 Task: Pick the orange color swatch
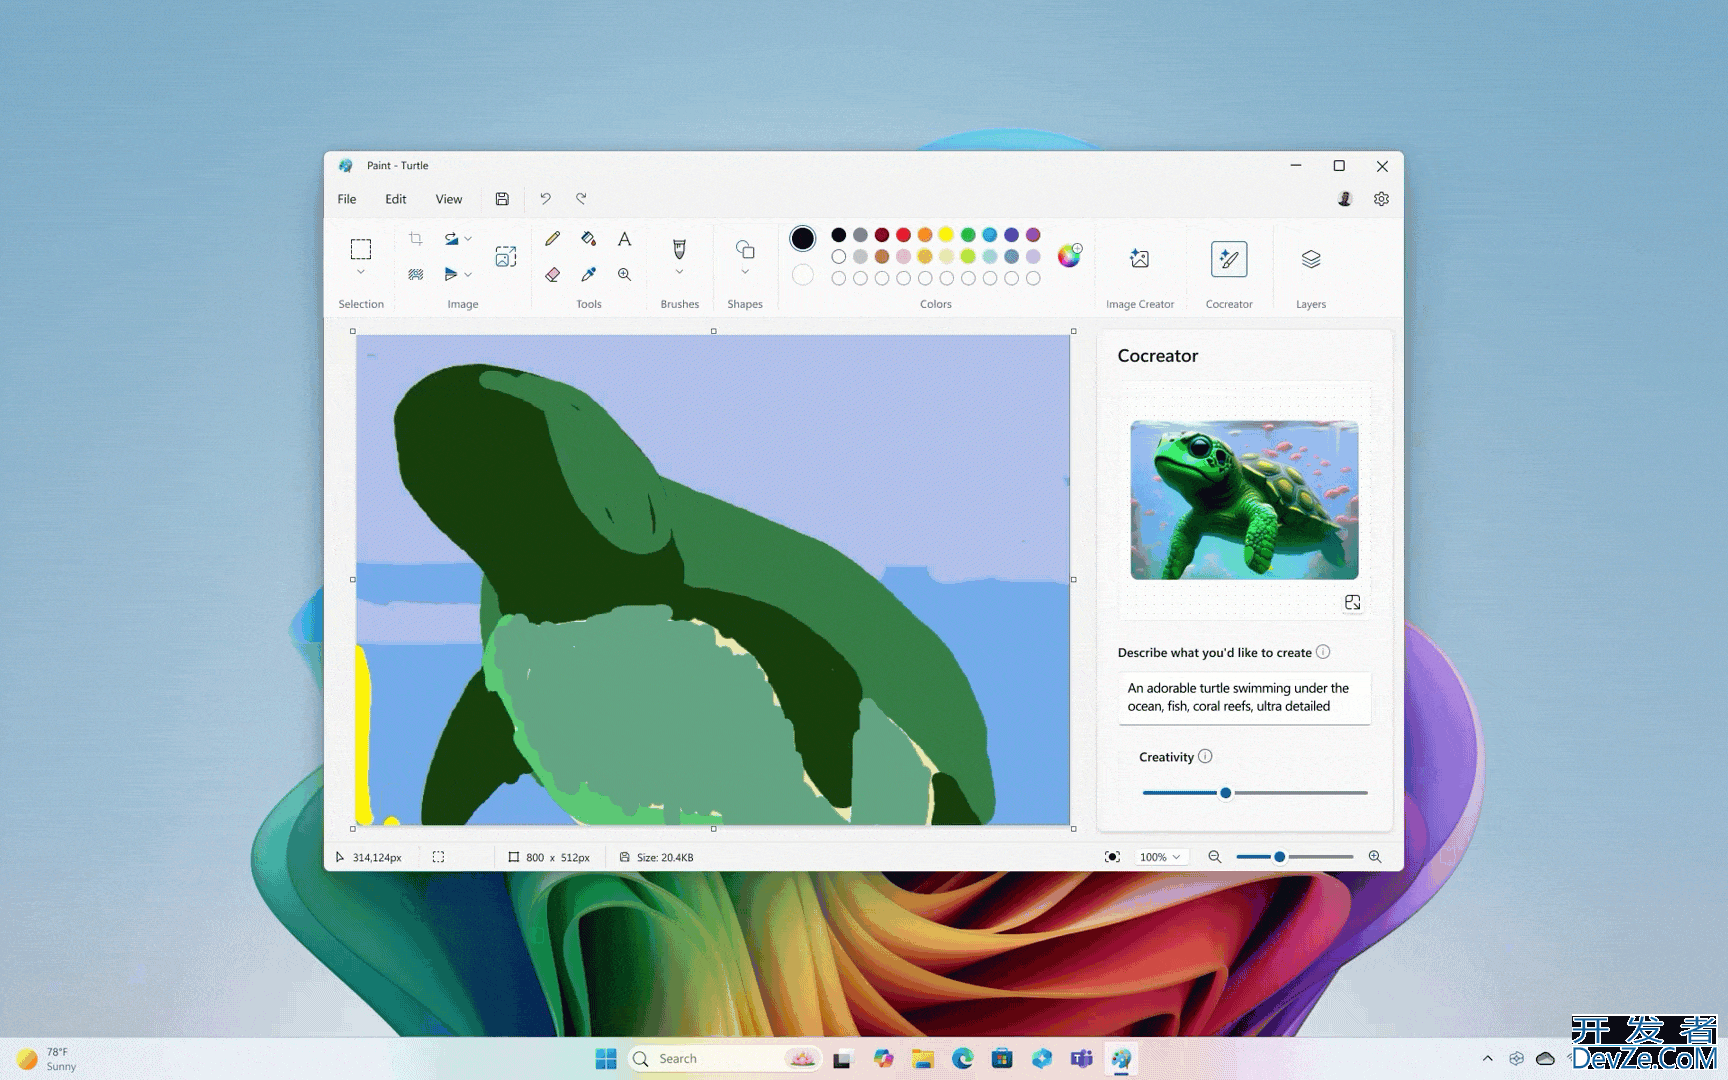925,235
